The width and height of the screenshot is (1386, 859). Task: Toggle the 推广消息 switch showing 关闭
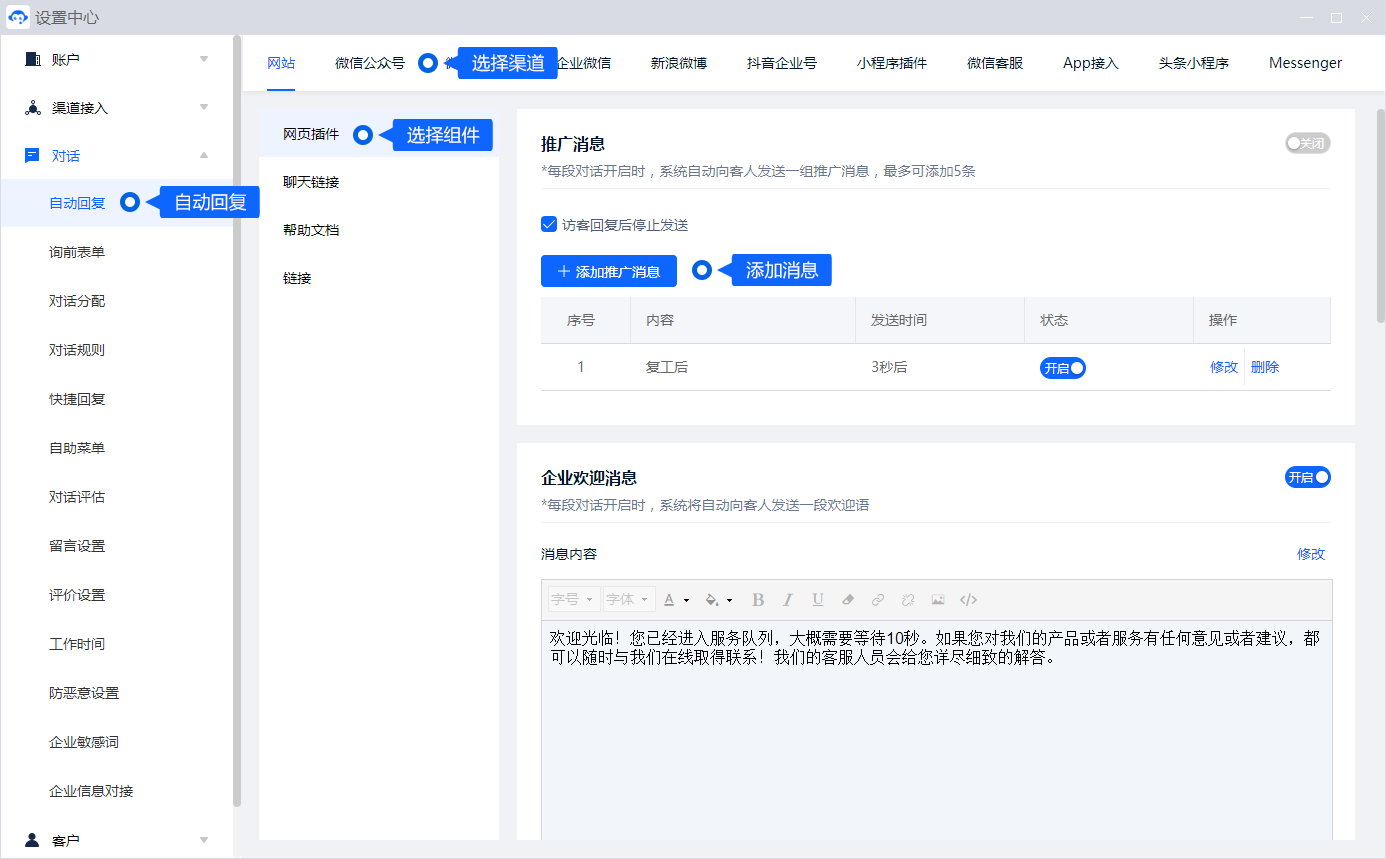coord(1307,143)
